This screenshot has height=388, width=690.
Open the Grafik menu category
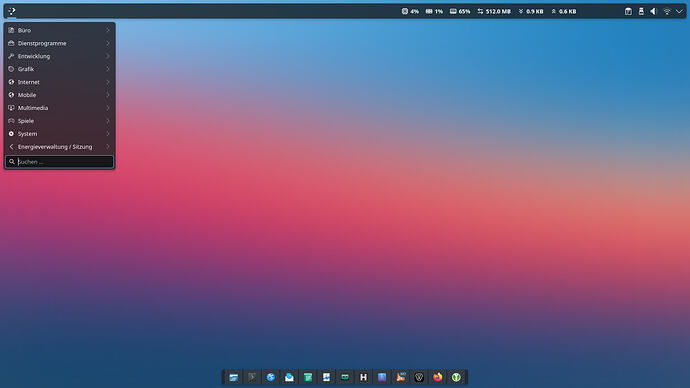click(x=59, y=69)
